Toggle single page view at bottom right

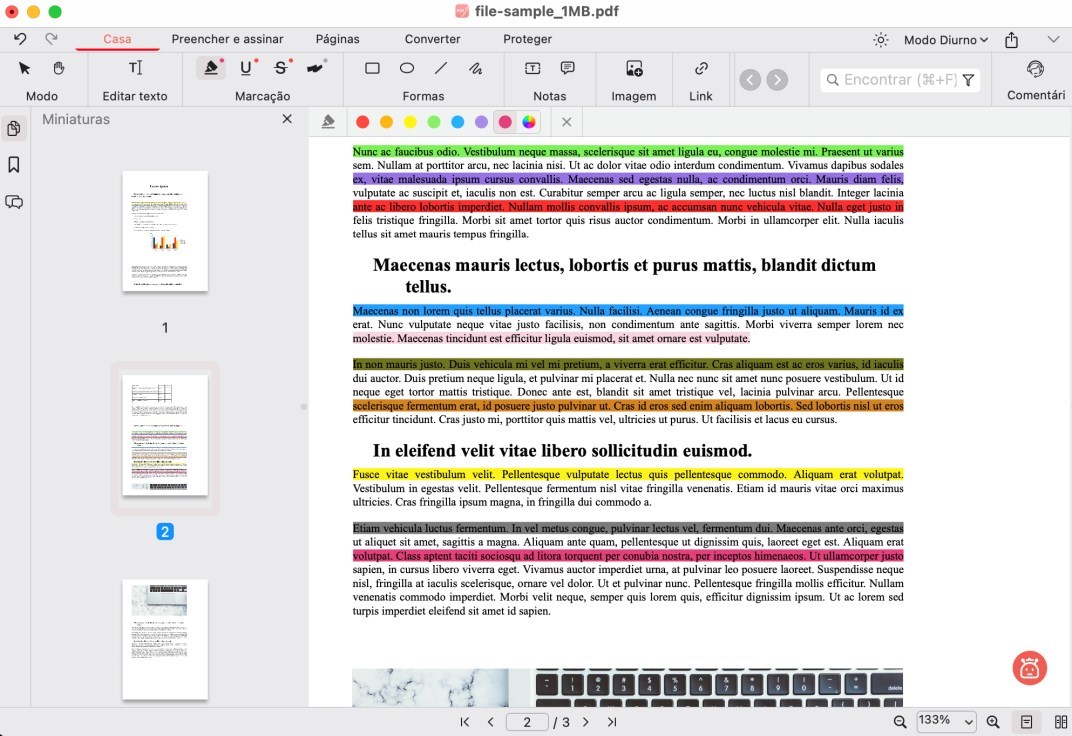[x=1026, y=721]
